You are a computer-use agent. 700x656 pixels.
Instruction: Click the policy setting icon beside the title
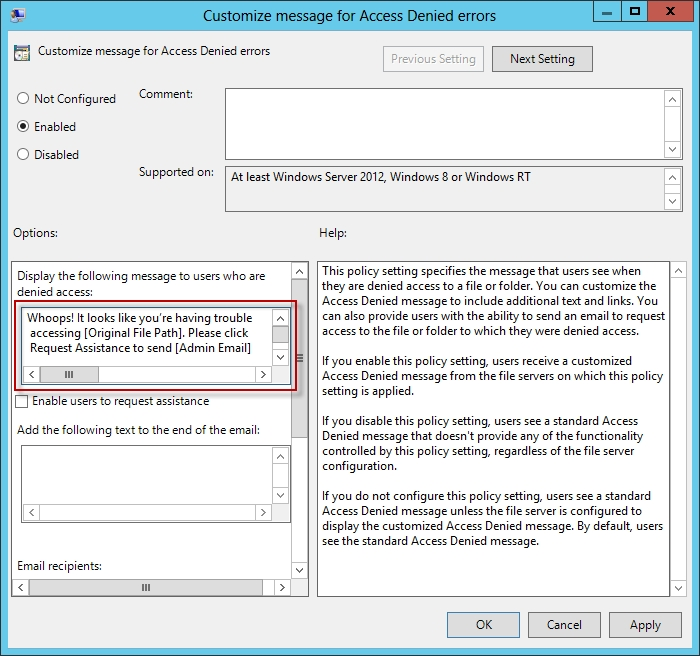[x=22, y=52]
